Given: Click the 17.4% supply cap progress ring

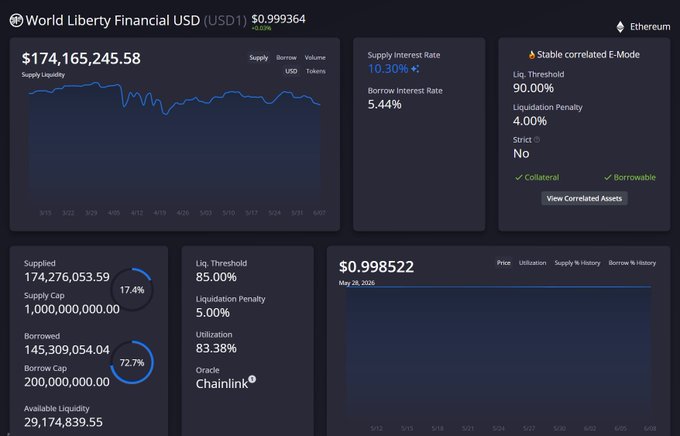Looking at the screenshot, I should (x=132, y=290).
